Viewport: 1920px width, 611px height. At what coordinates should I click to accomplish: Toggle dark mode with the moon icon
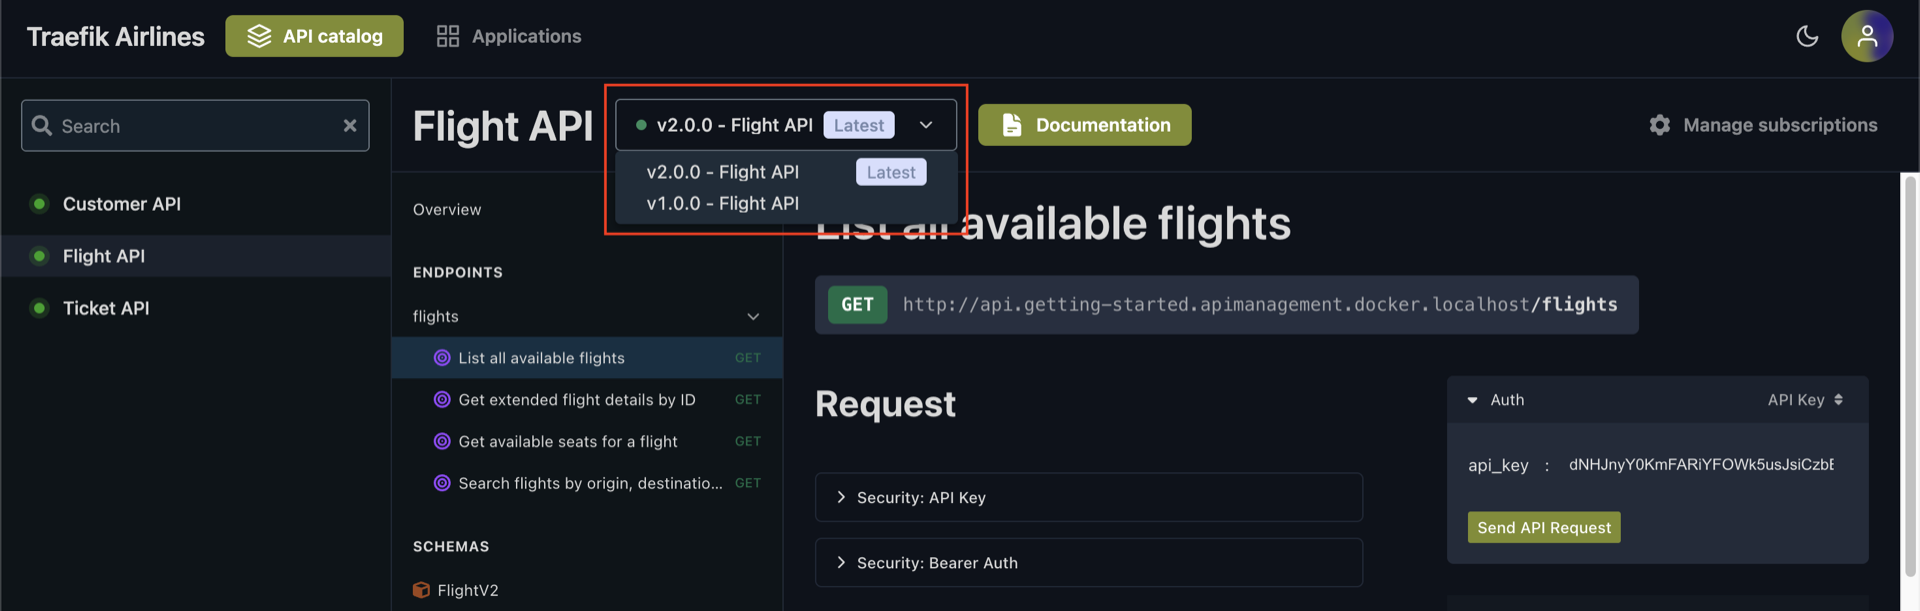click(x=1807, y=36)
